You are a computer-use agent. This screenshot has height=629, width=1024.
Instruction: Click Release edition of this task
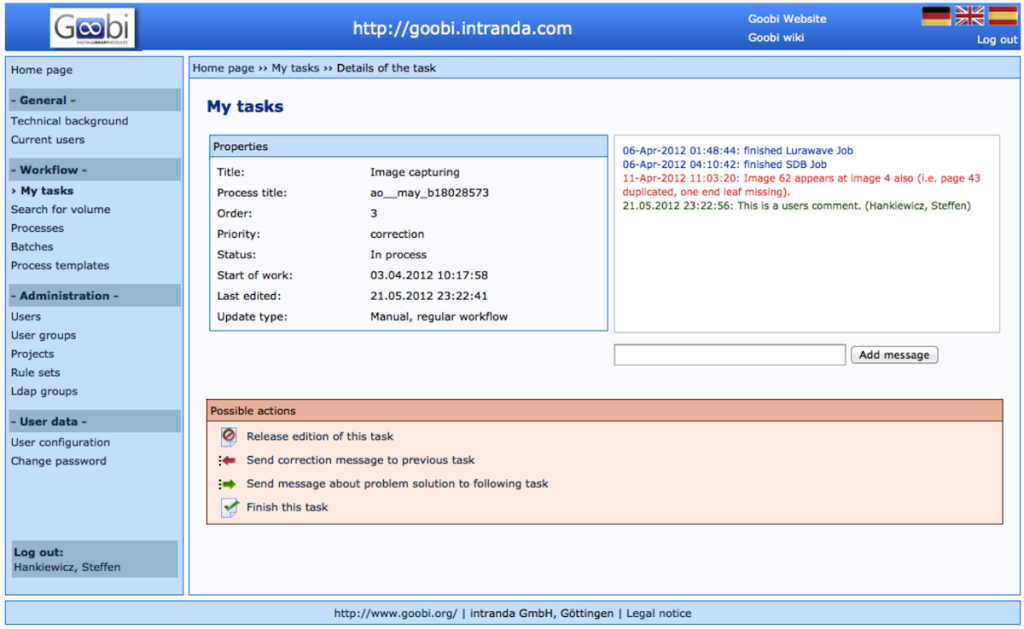click(x=319, y=436)
